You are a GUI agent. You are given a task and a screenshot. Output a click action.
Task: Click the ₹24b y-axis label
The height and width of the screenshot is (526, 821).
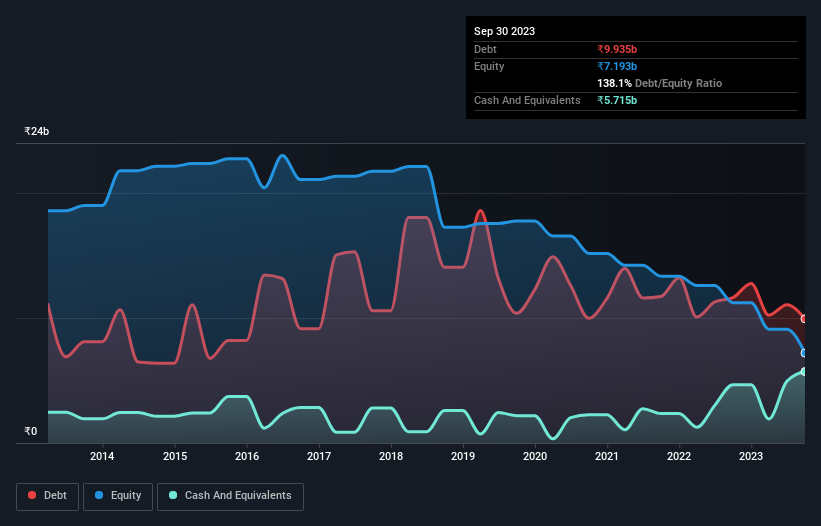click(x=37, y=131)
